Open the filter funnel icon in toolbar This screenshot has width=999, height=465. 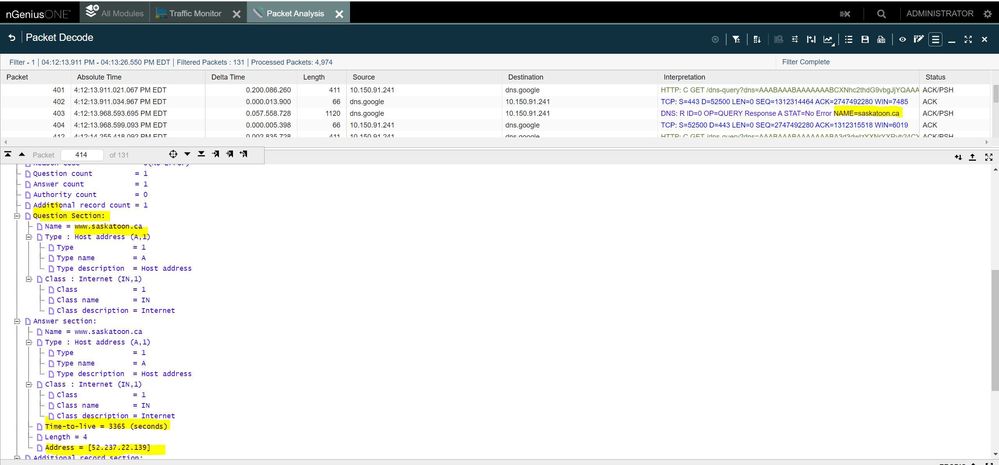[736, 39]
